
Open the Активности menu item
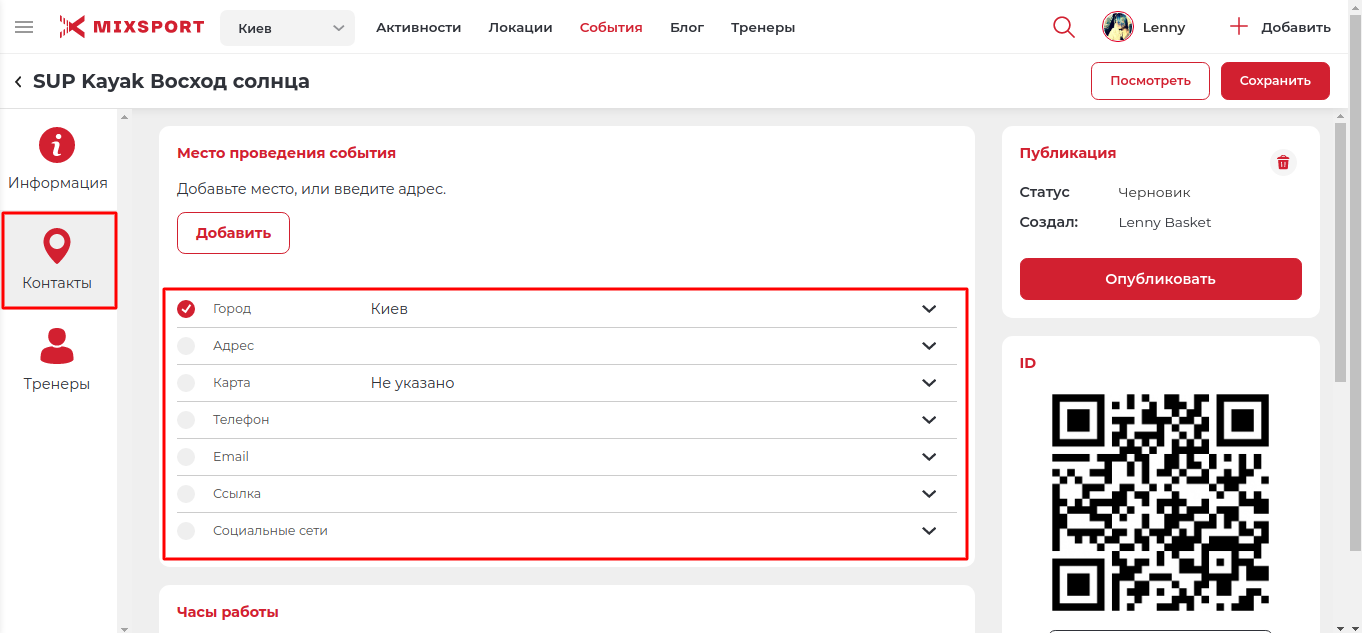coord(418,28)
